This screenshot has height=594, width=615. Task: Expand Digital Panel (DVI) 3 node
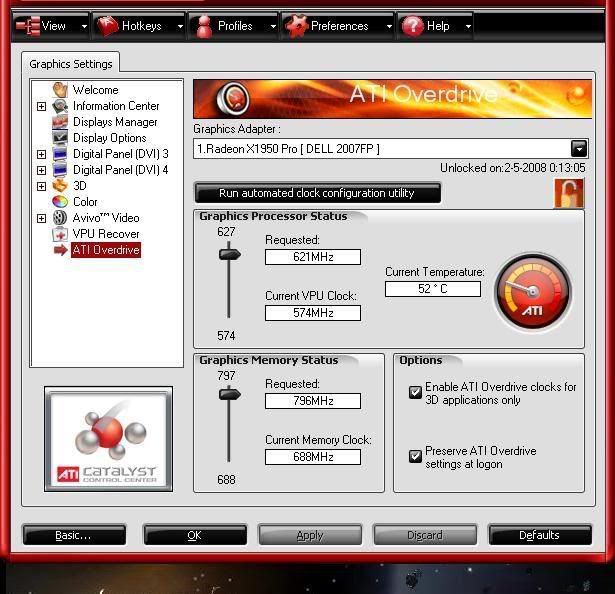41,154
